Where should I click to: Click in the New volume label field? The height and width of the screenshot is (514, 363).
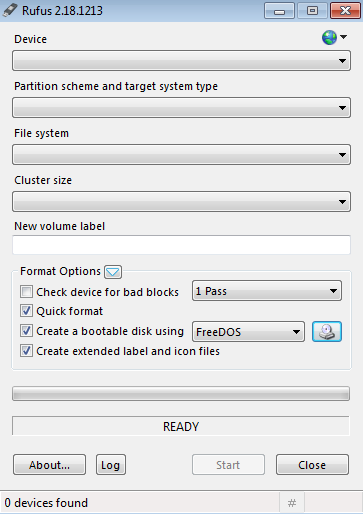181,245
